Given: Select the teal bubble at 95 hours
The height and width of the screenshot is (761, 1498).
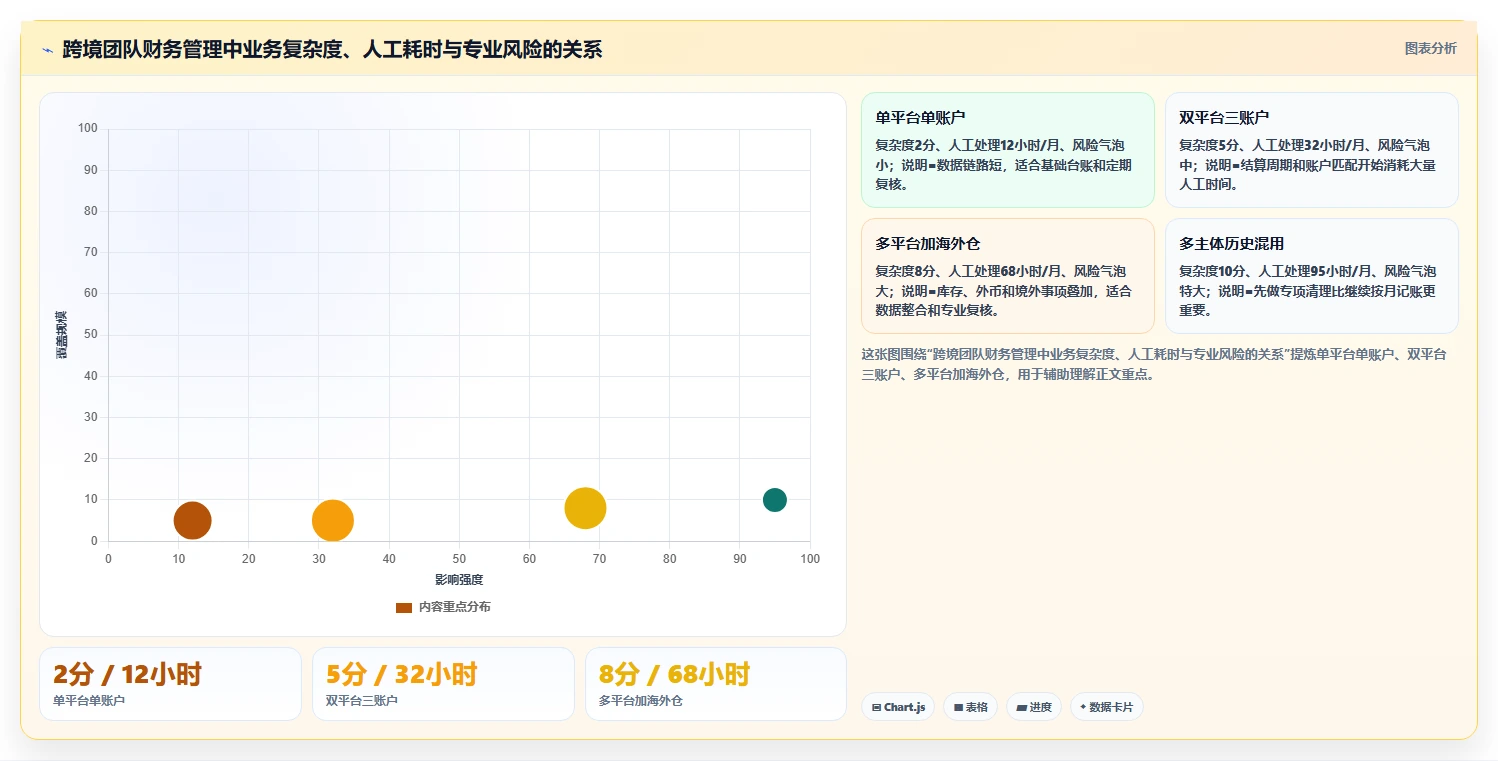Looking at the screenshot, I should [x=775, y=500].
